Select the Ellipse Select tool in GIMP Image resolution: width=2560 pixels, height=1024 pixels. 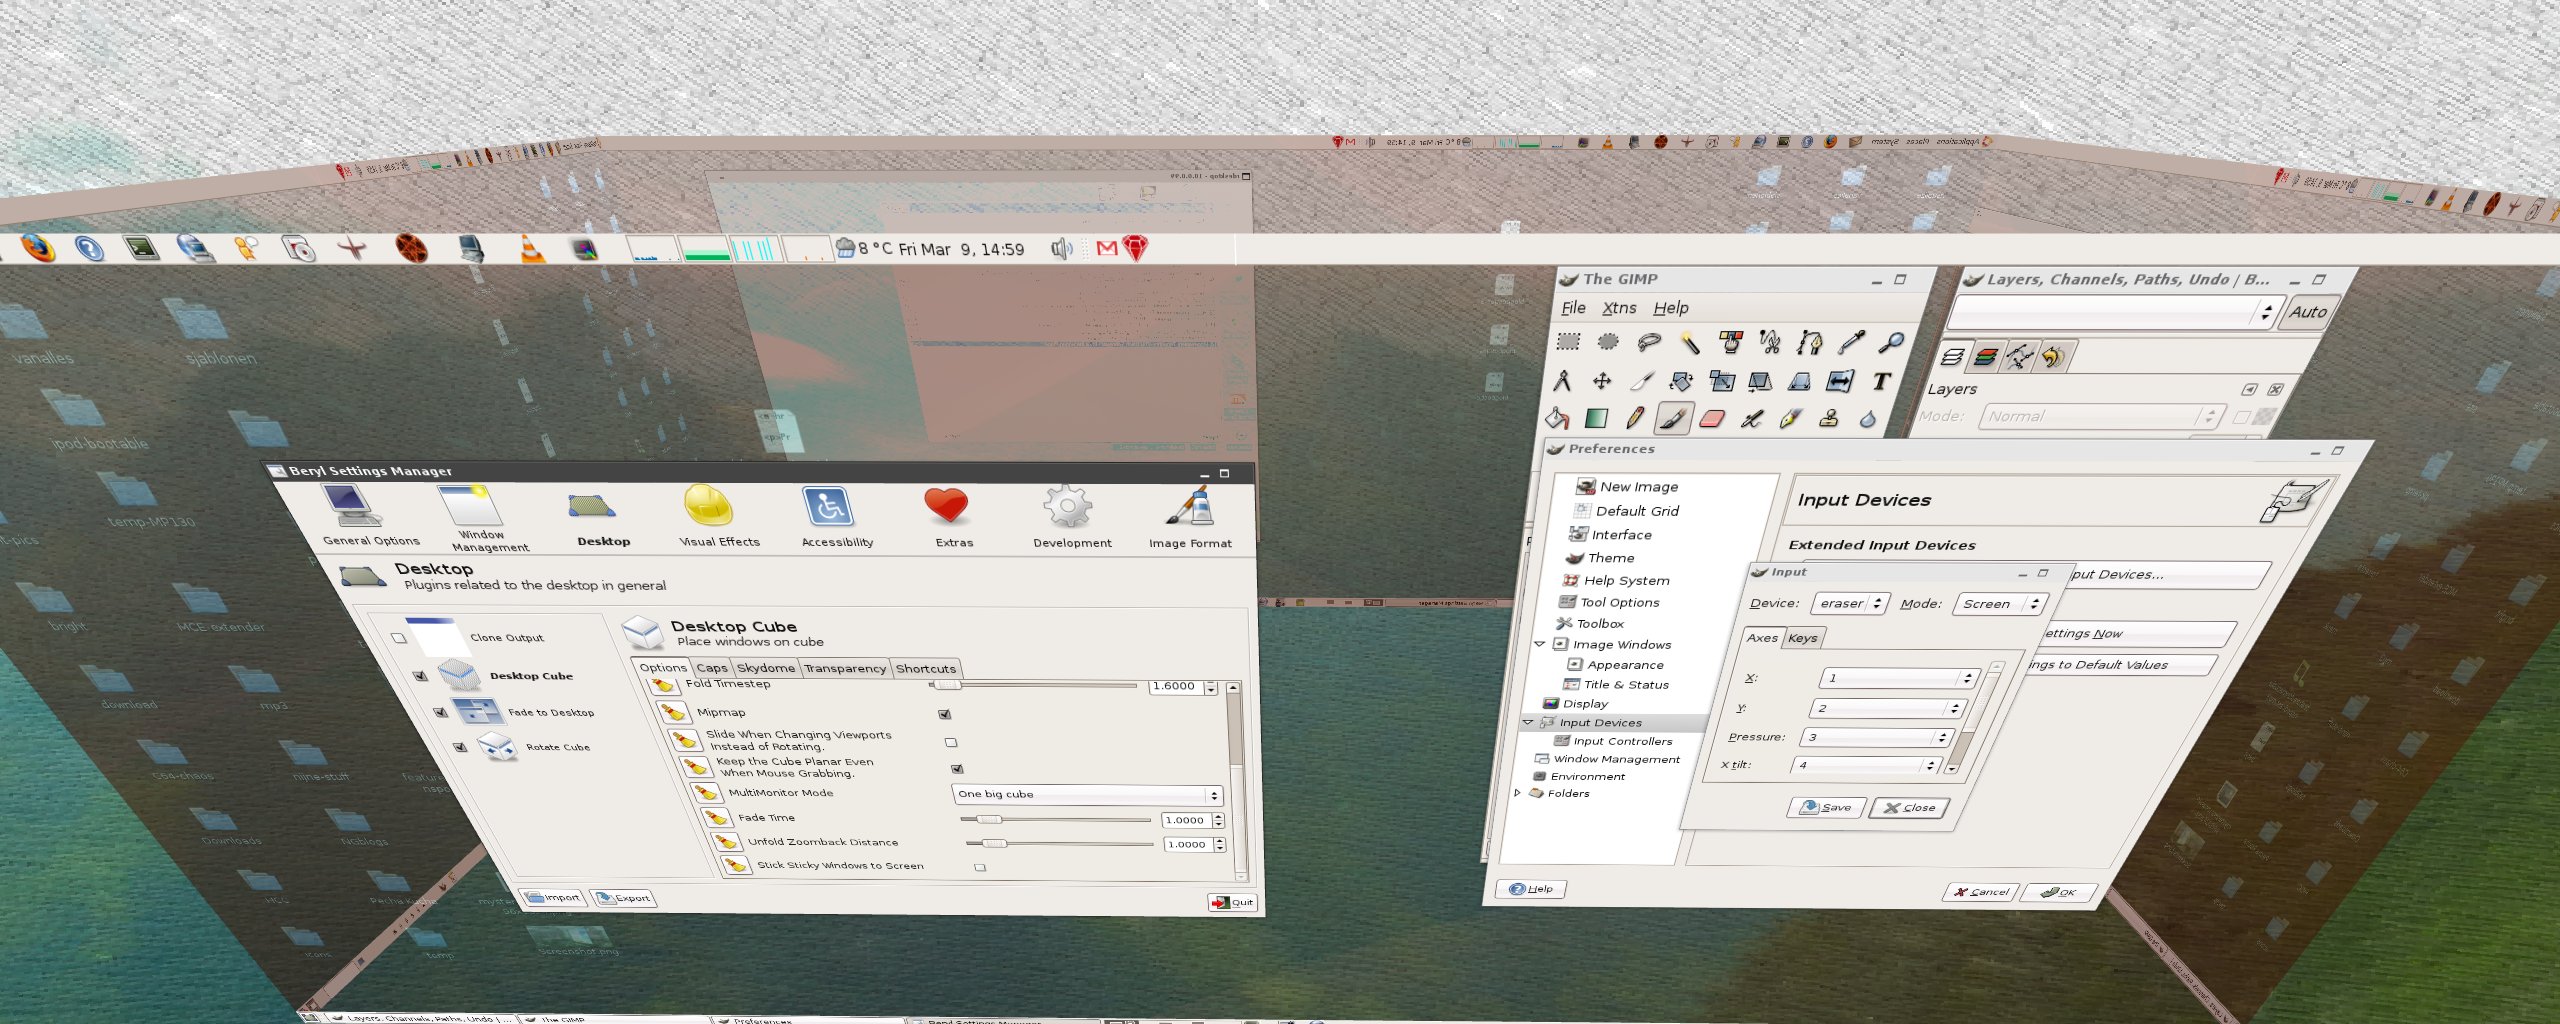pos(1608,342)
